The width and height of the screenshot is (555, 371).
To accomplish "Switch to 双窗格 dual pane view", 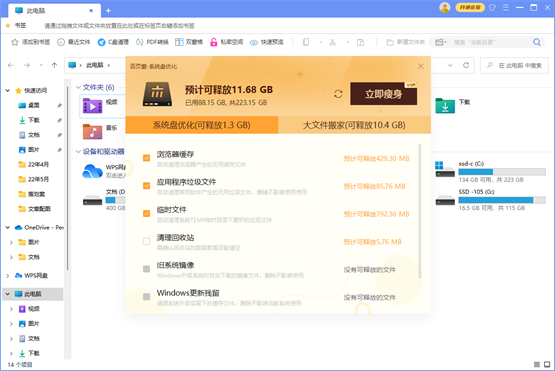I will click(x=189, y=42).
